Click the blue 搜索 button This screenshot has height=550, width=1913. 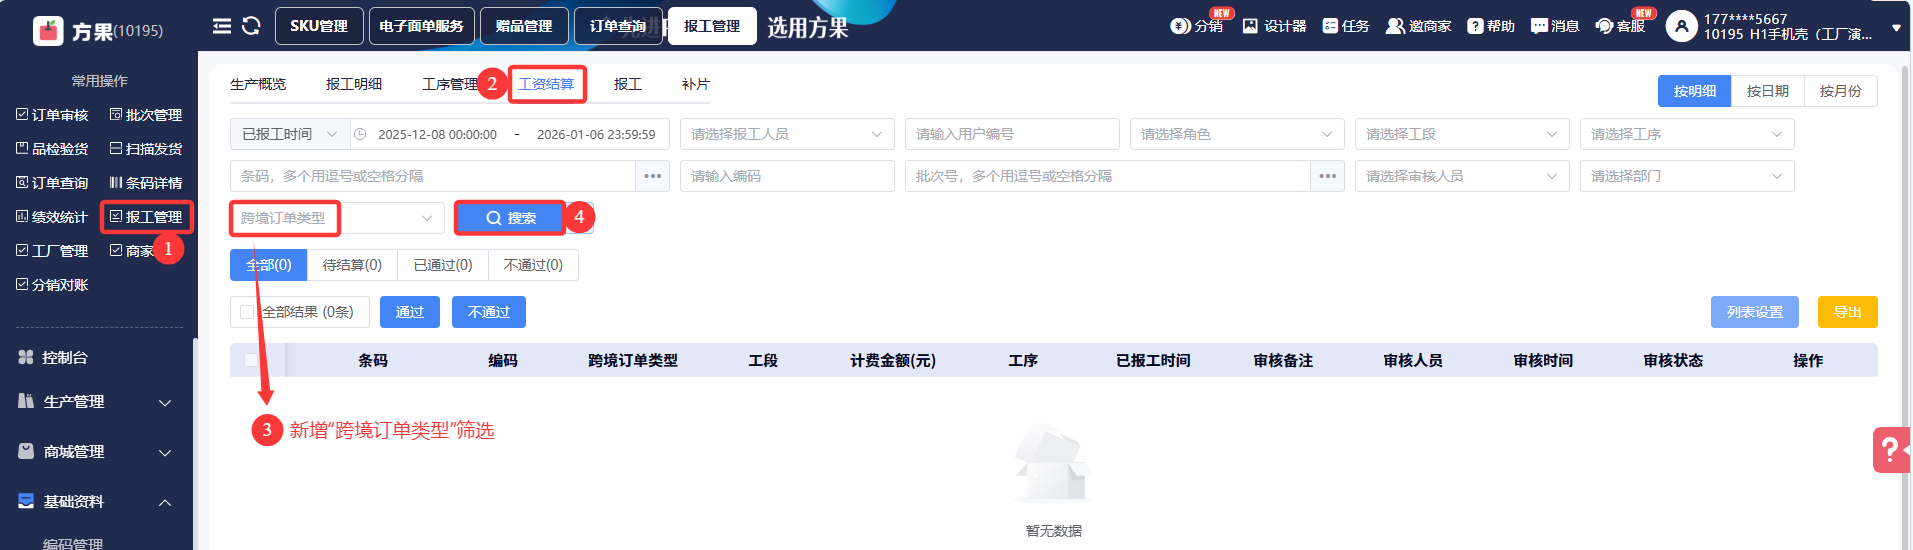click(x=510, y=218)
